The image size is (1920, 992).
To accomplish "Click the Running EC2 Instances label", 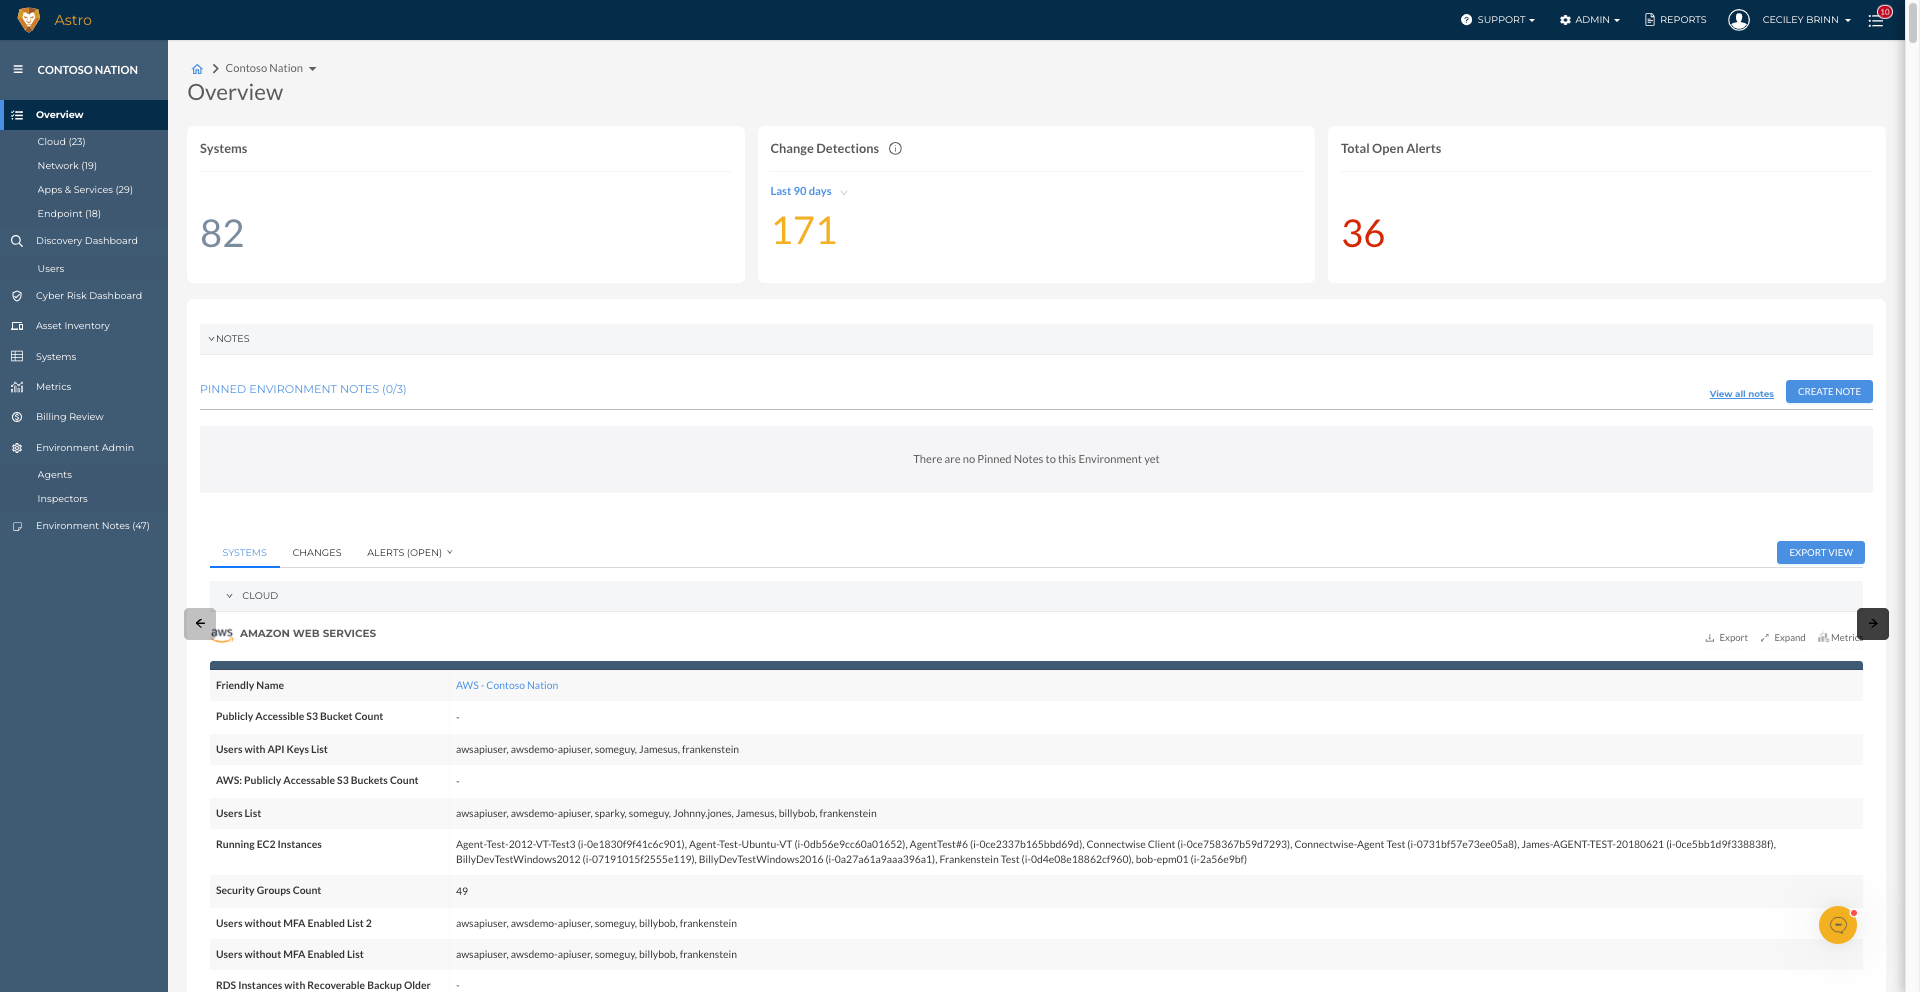I will tap(269, 845).
